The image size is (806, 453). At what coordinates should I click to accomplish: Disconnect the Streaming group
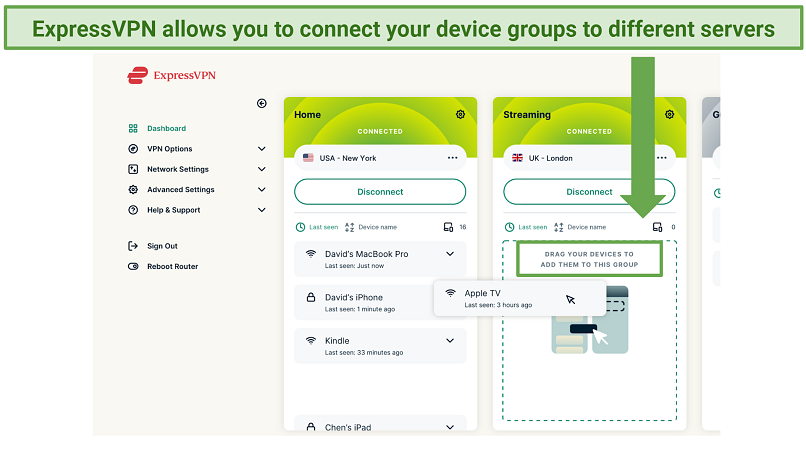[x=589, y=192]
